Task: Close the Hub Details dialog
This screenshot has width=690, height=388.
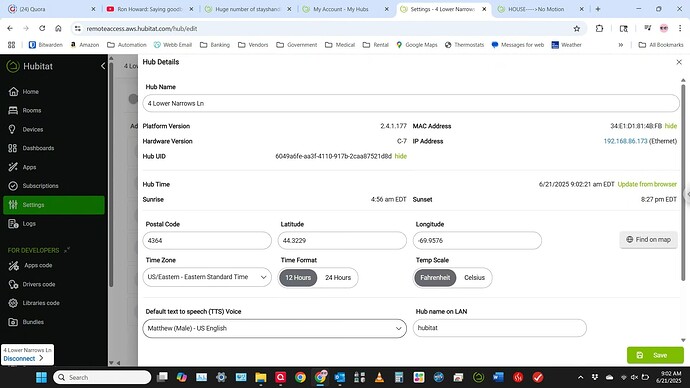Action: click(x=679, y=62)
